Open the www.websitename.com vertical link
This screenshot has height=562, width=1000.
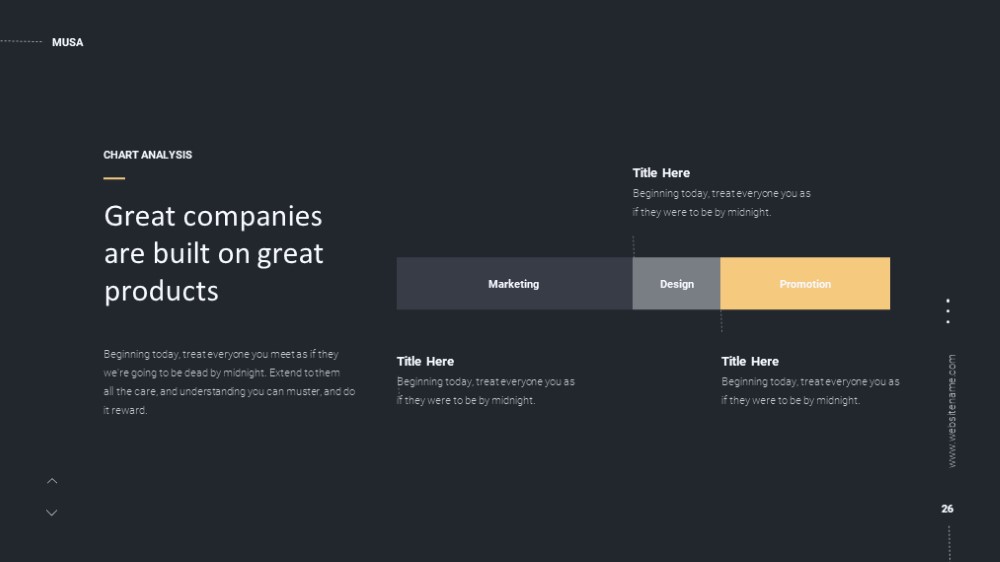tap(952, 411)
